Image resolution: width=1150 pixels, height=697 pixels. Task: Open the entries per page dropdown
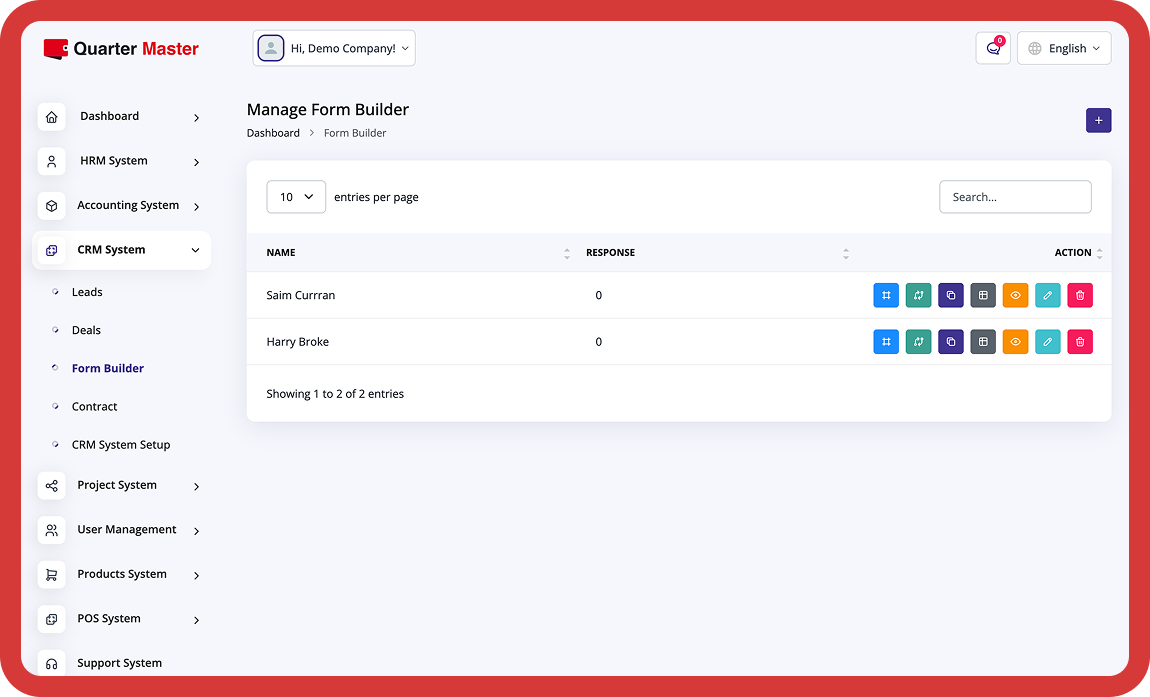click(296, 197)
